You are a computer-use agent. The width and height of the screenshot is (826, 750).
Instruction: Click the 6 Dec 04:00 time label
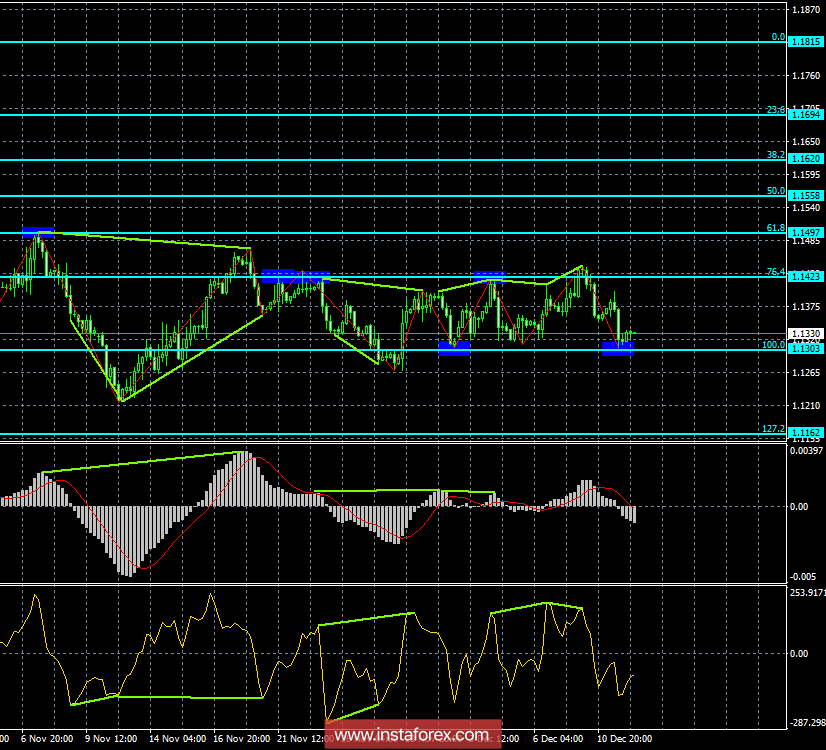pyautogui.click(x=557, y=739)
